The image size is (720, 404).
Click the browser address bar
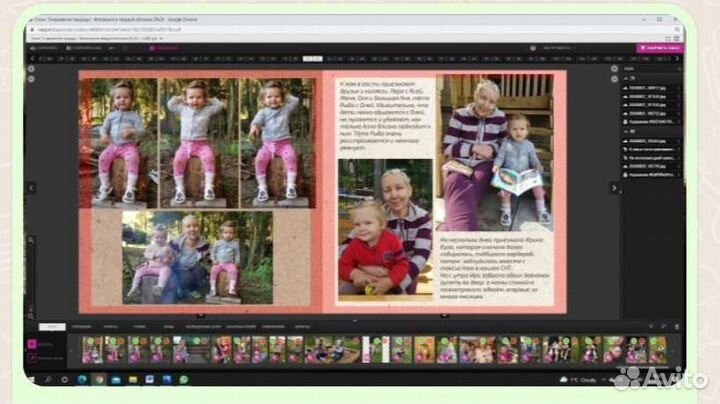tap(150, 30)
